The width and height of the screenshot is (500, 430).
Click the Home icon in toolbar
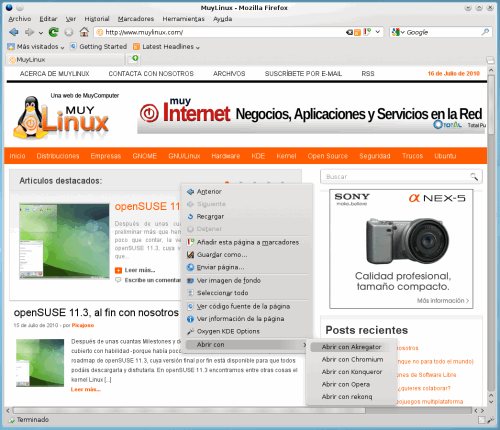click(x=84, y=32)
